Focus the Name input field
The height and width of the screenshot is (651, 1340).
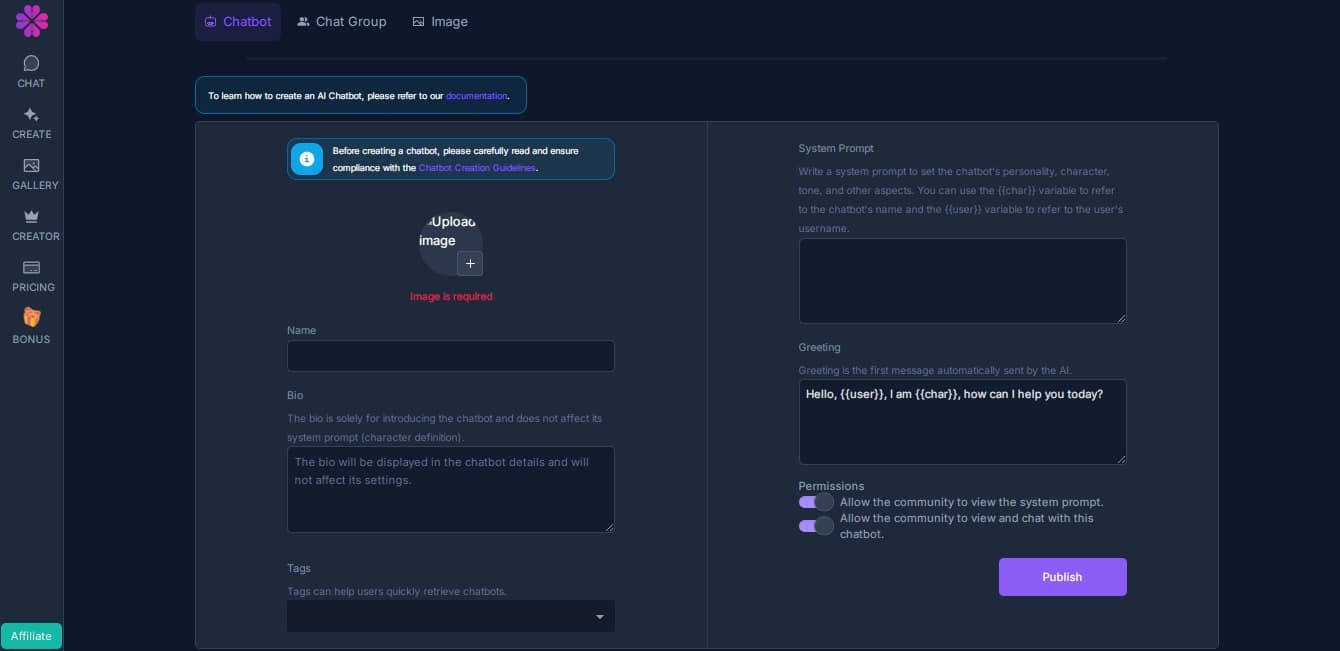451,356
